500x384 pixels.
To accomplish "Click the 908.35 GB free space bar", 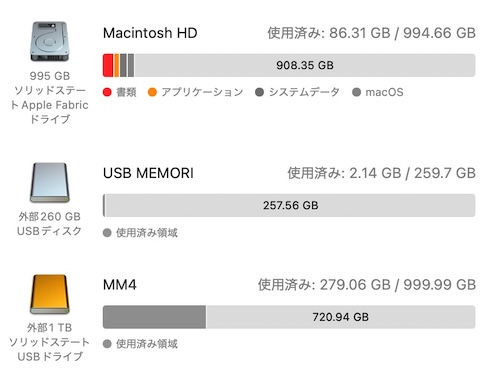I will [x=305, y=65].
